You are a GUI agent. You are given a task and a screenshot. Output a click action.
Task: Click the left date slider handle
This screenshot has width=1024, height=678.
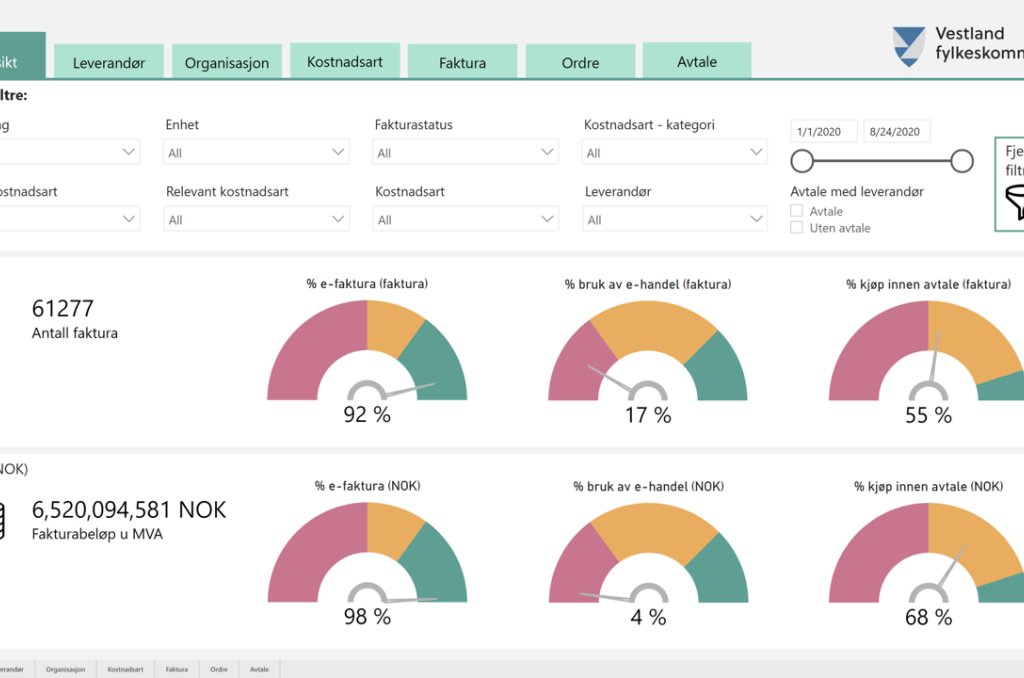[x=802, y=161]
